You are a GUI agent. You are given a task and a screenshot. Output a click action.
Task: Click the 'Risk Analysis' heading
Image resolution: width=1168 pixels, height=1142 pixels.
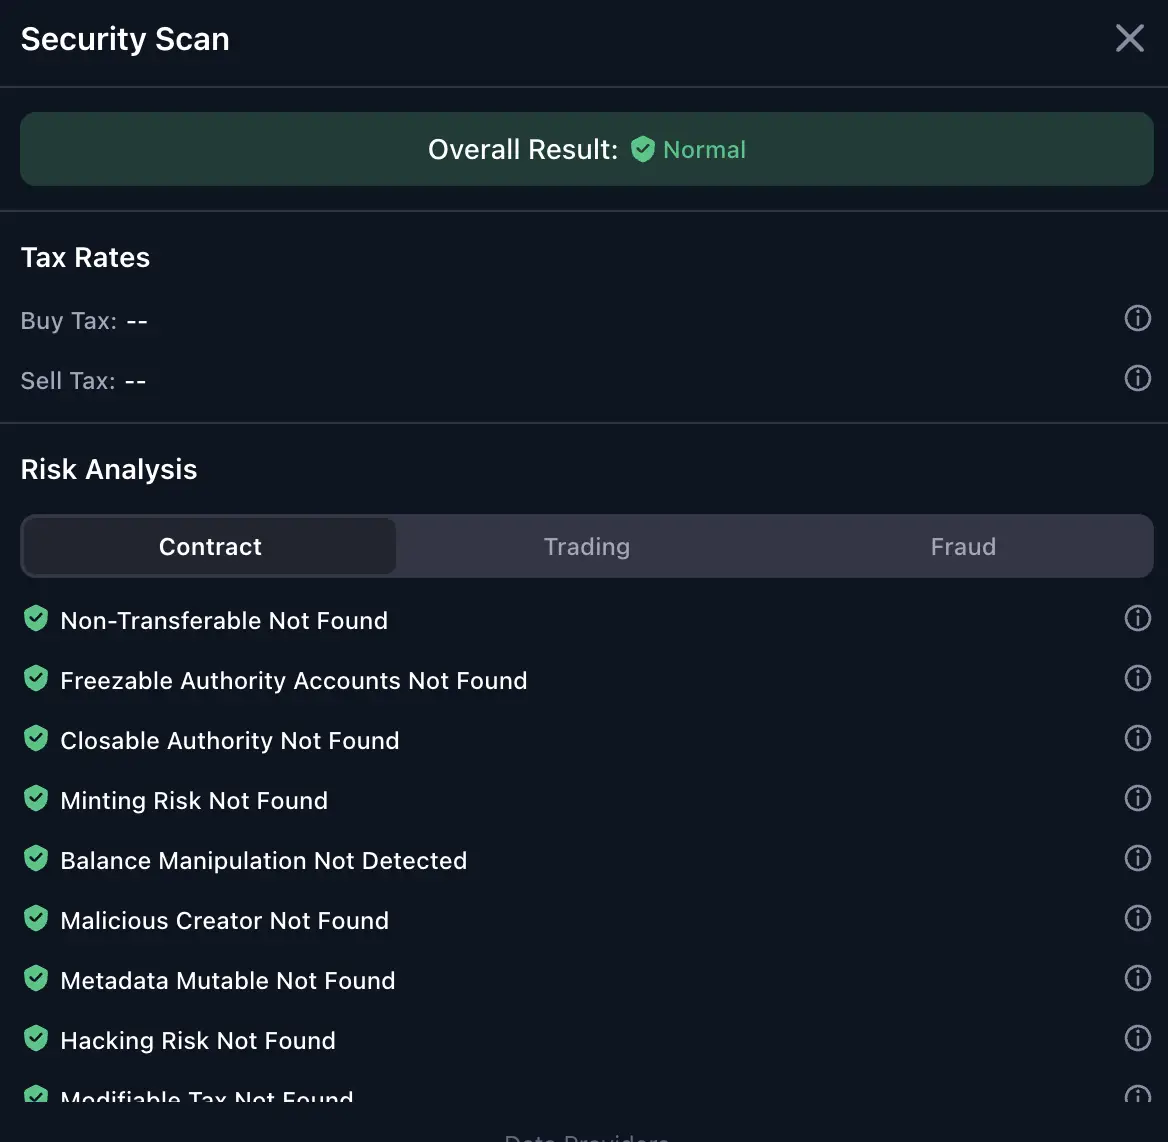[x=109, y=469]
